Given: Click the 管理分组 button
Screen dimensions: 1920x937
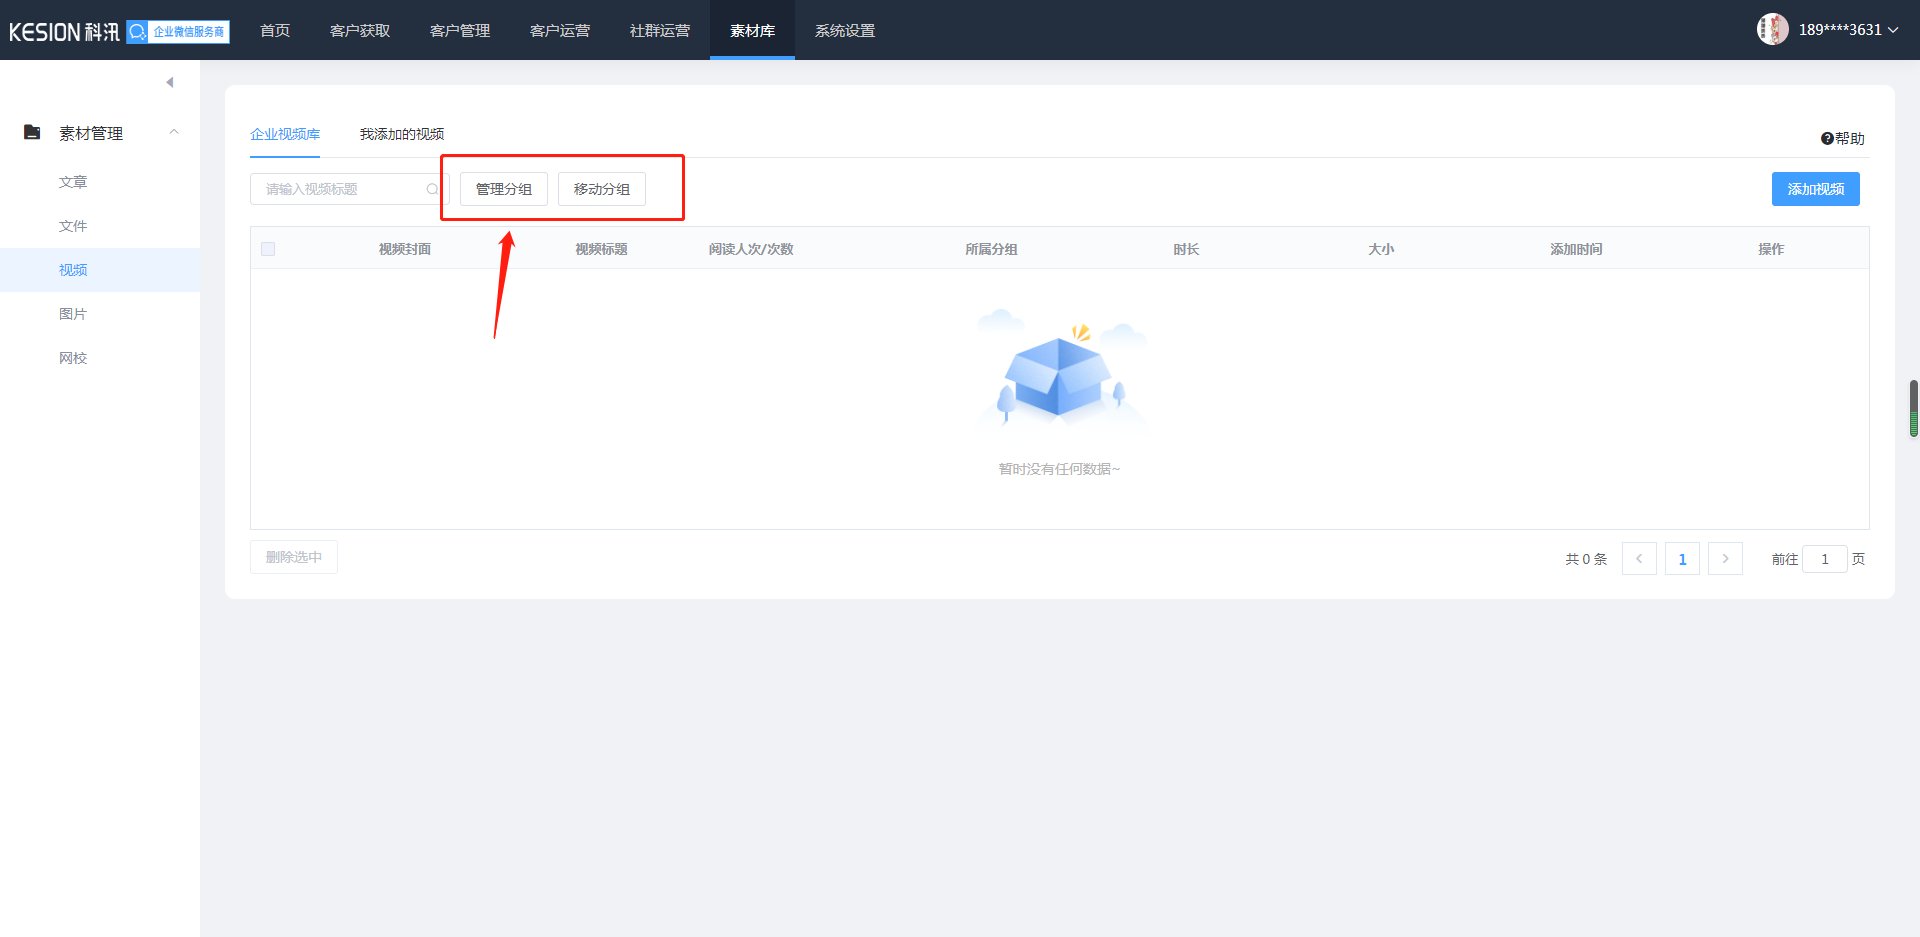Looking at the screenshot, I should point(504,189).
